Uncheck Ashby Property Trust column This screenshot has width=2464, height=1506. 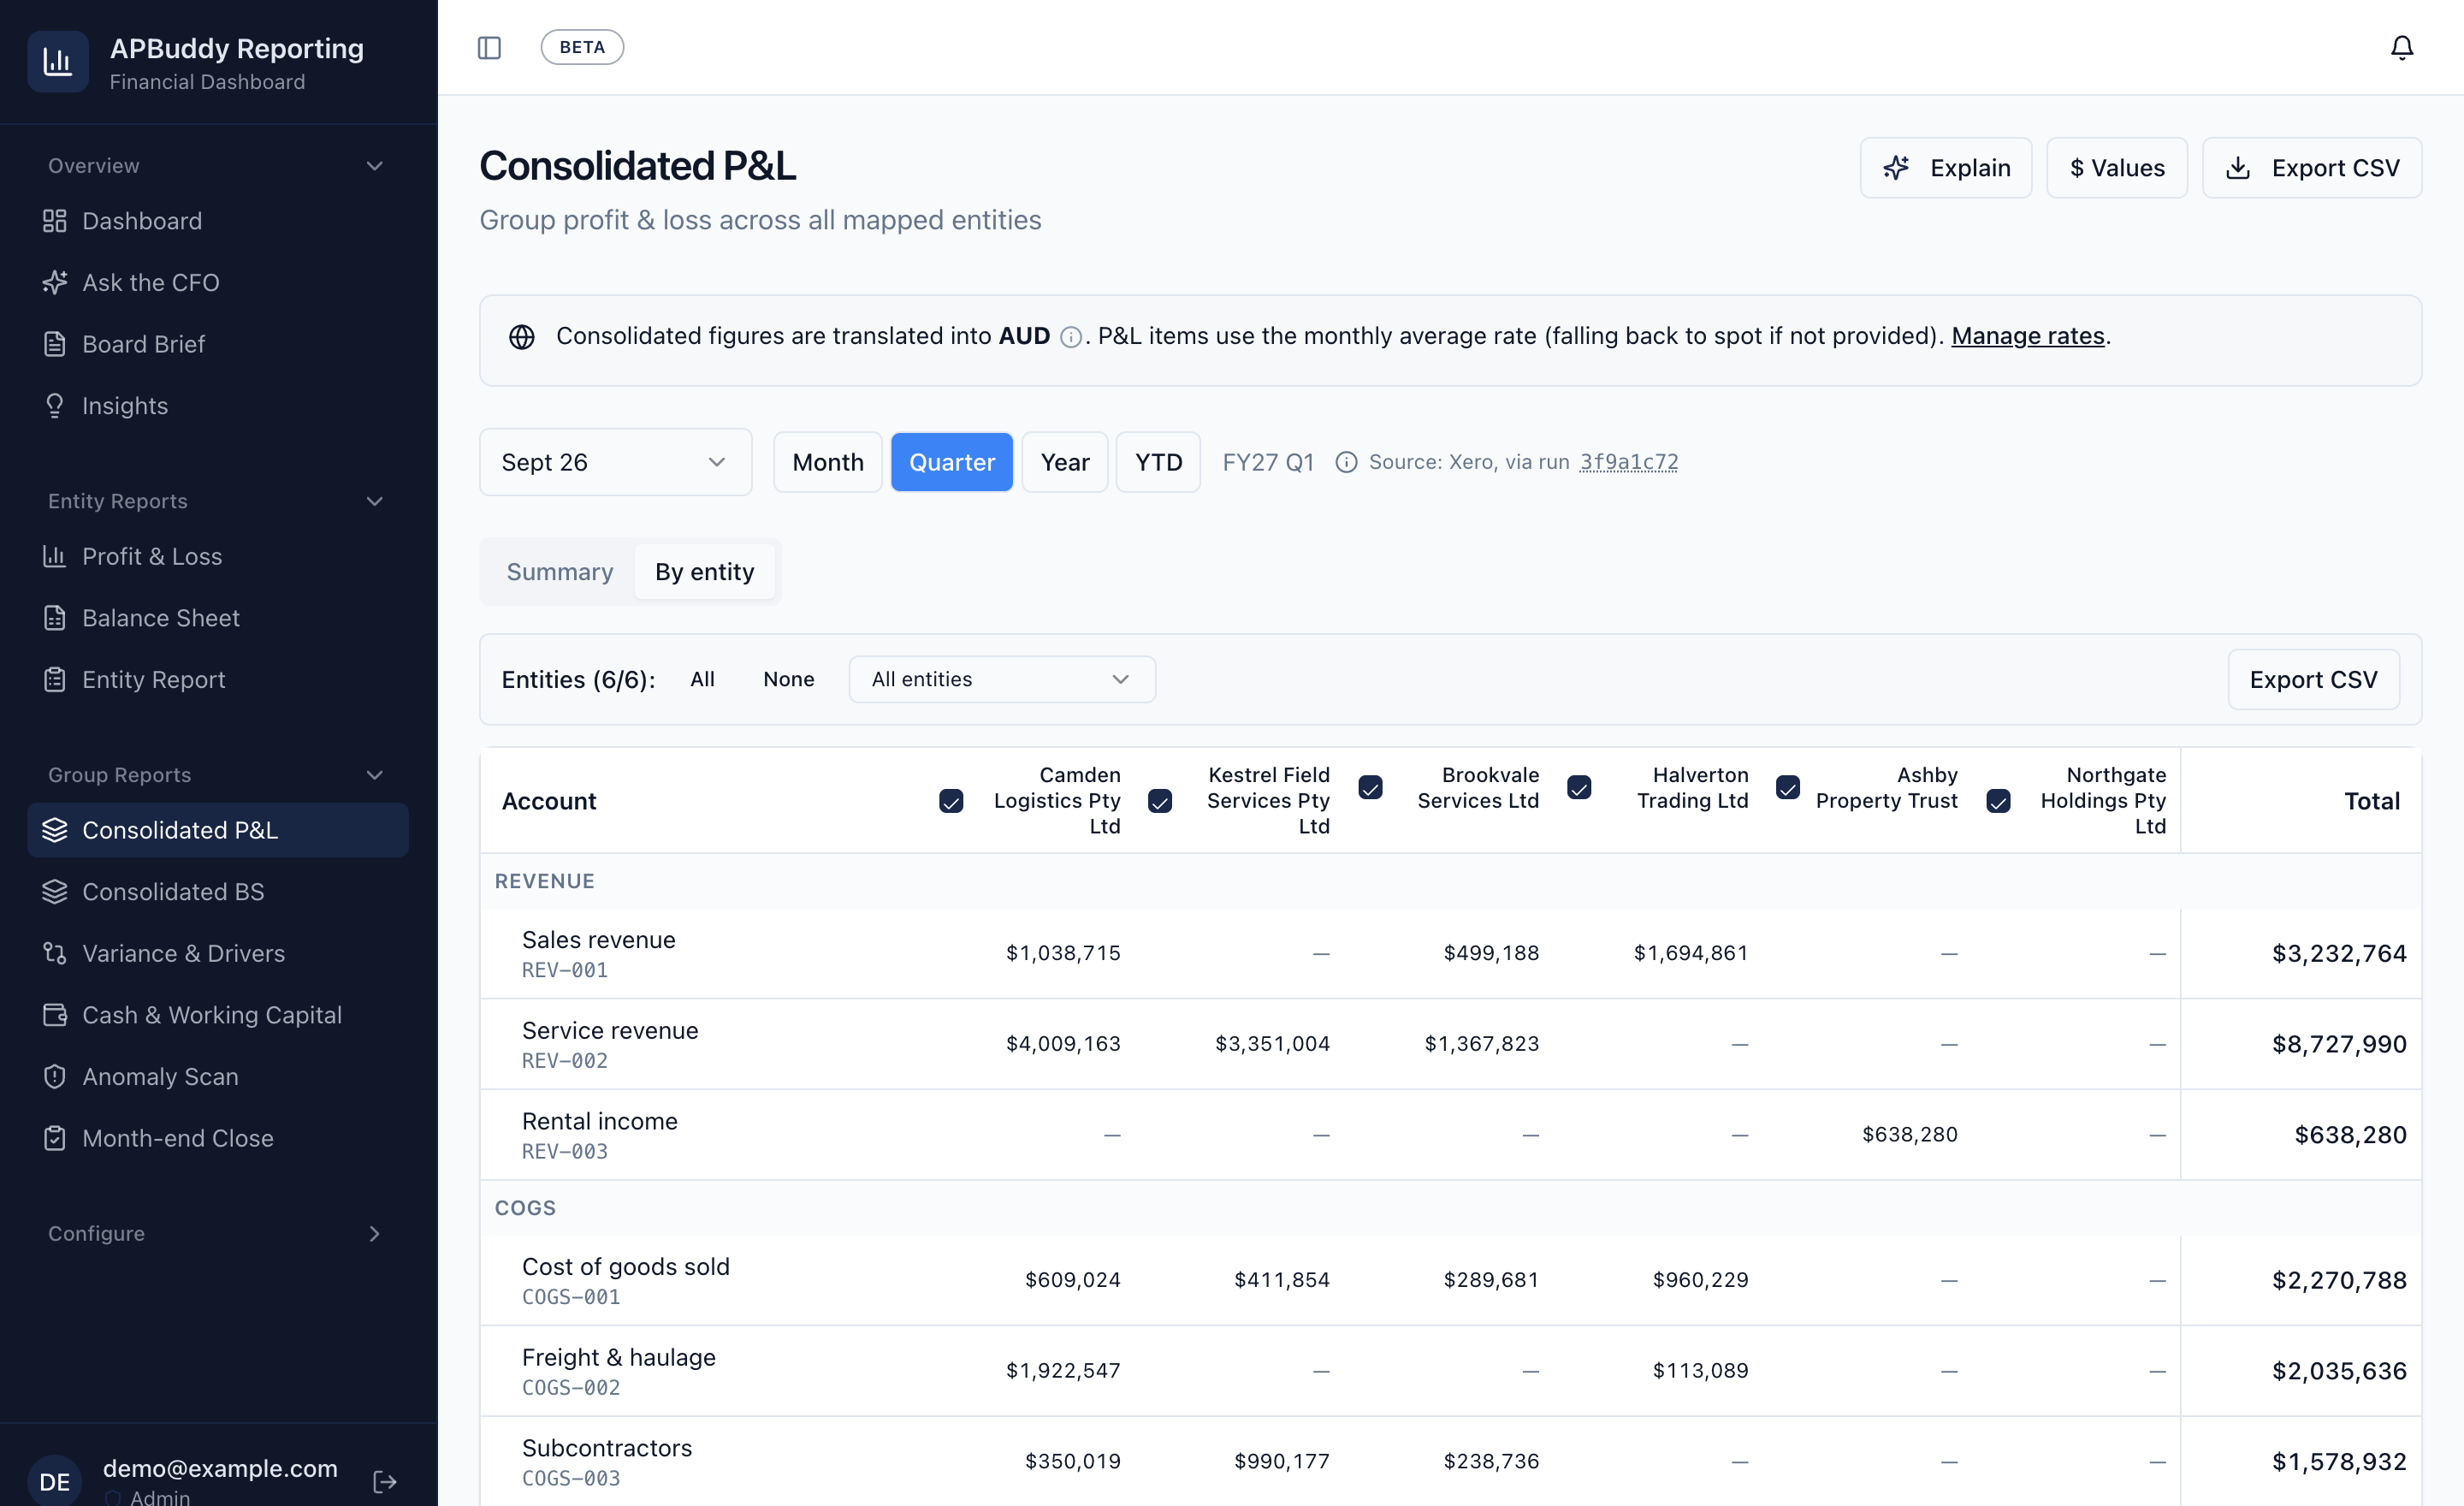(x=1788, y=788)
